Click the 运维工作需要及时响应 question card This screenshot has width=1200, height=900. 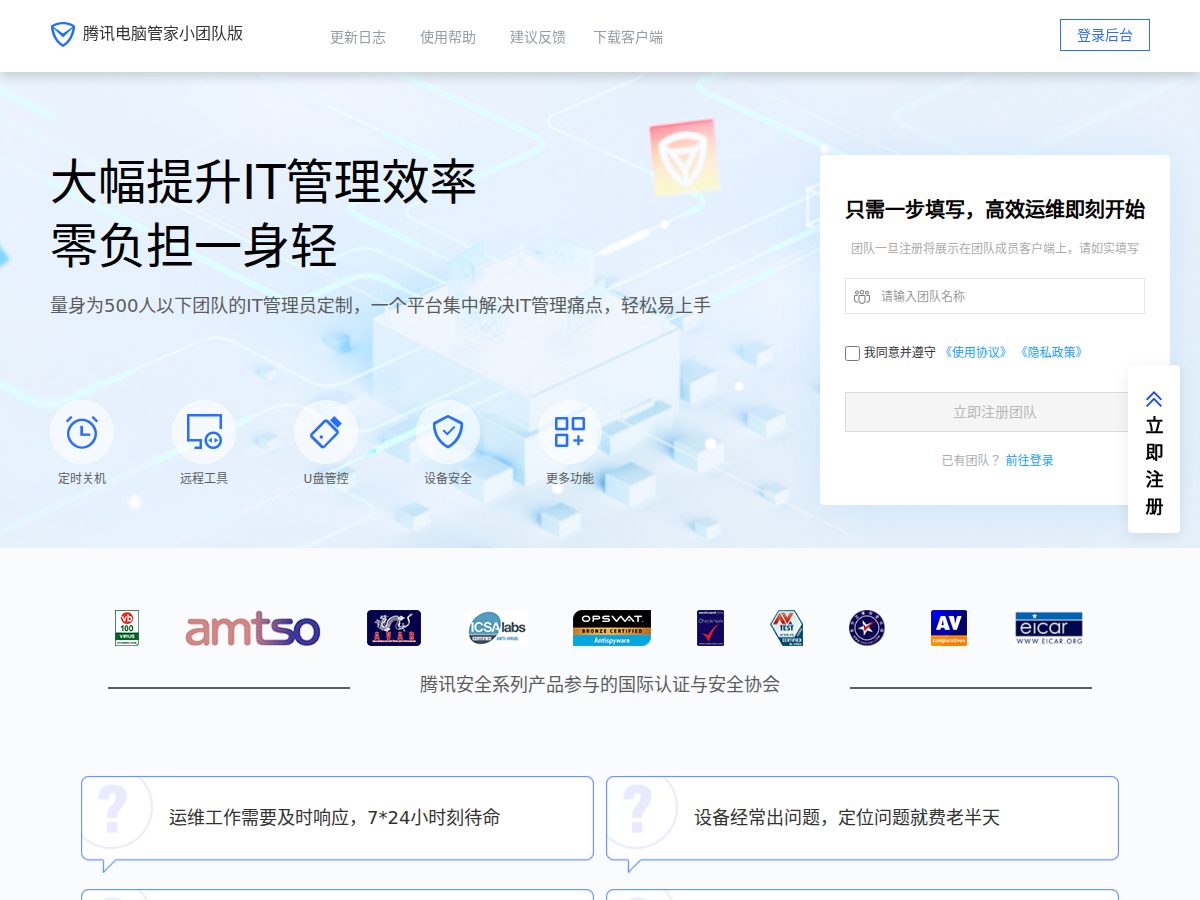[337, 818]
